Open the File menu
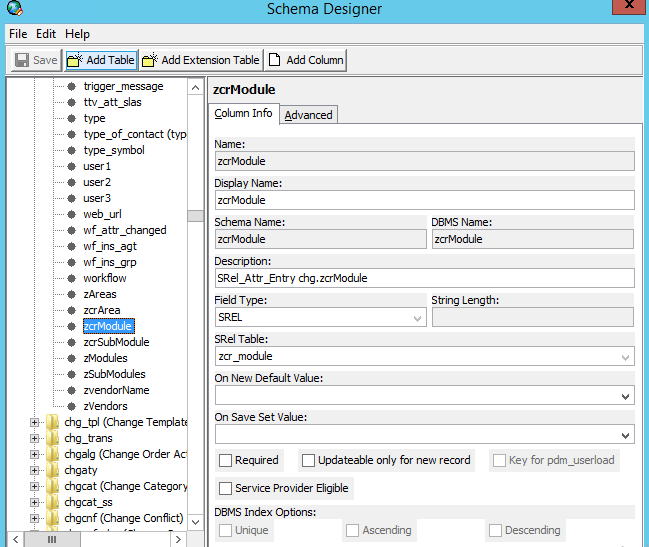Image resolution: width=649 pixels, height=547 pixels. click(18, 34)
